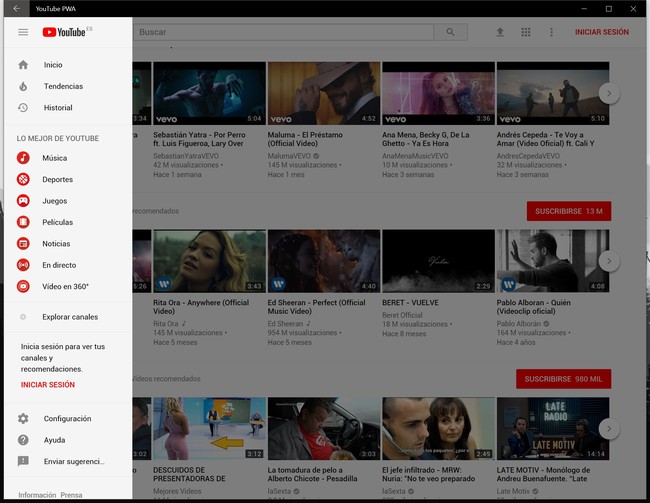Click the Ed Sheeran channel name

tap(285, 323)
